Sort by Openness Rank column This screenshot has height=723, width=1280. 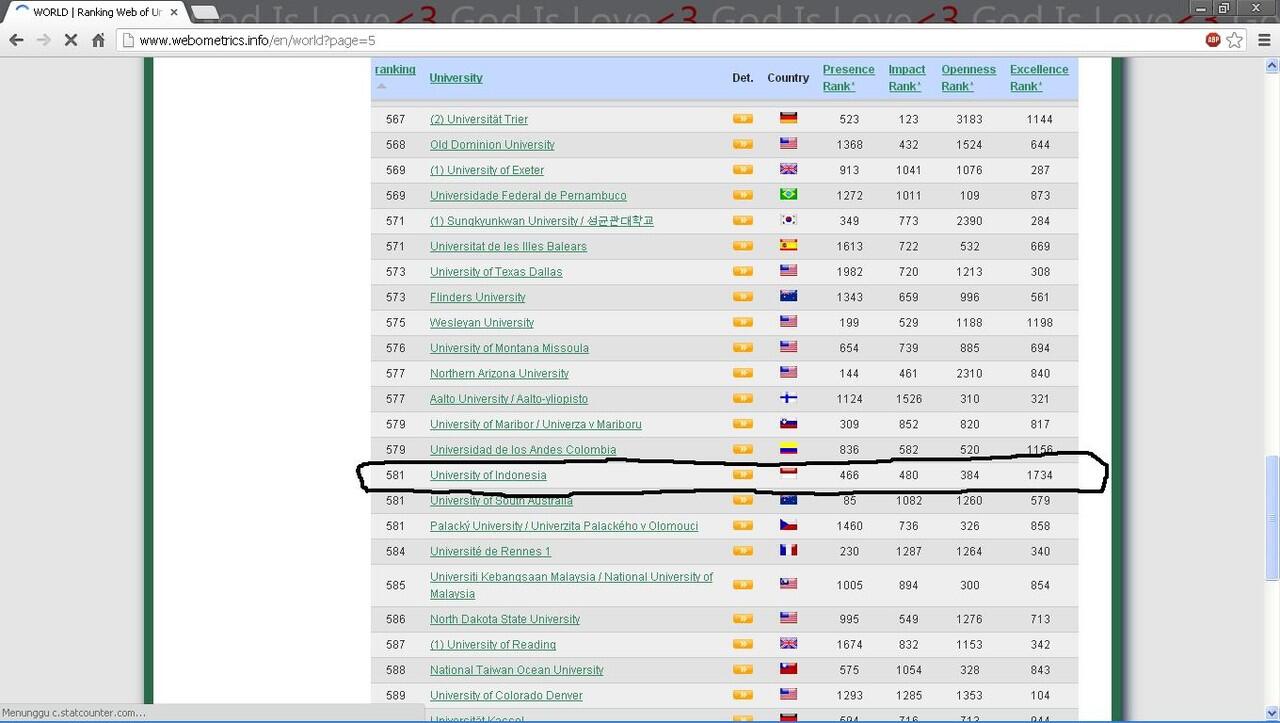tap(968, 78)
